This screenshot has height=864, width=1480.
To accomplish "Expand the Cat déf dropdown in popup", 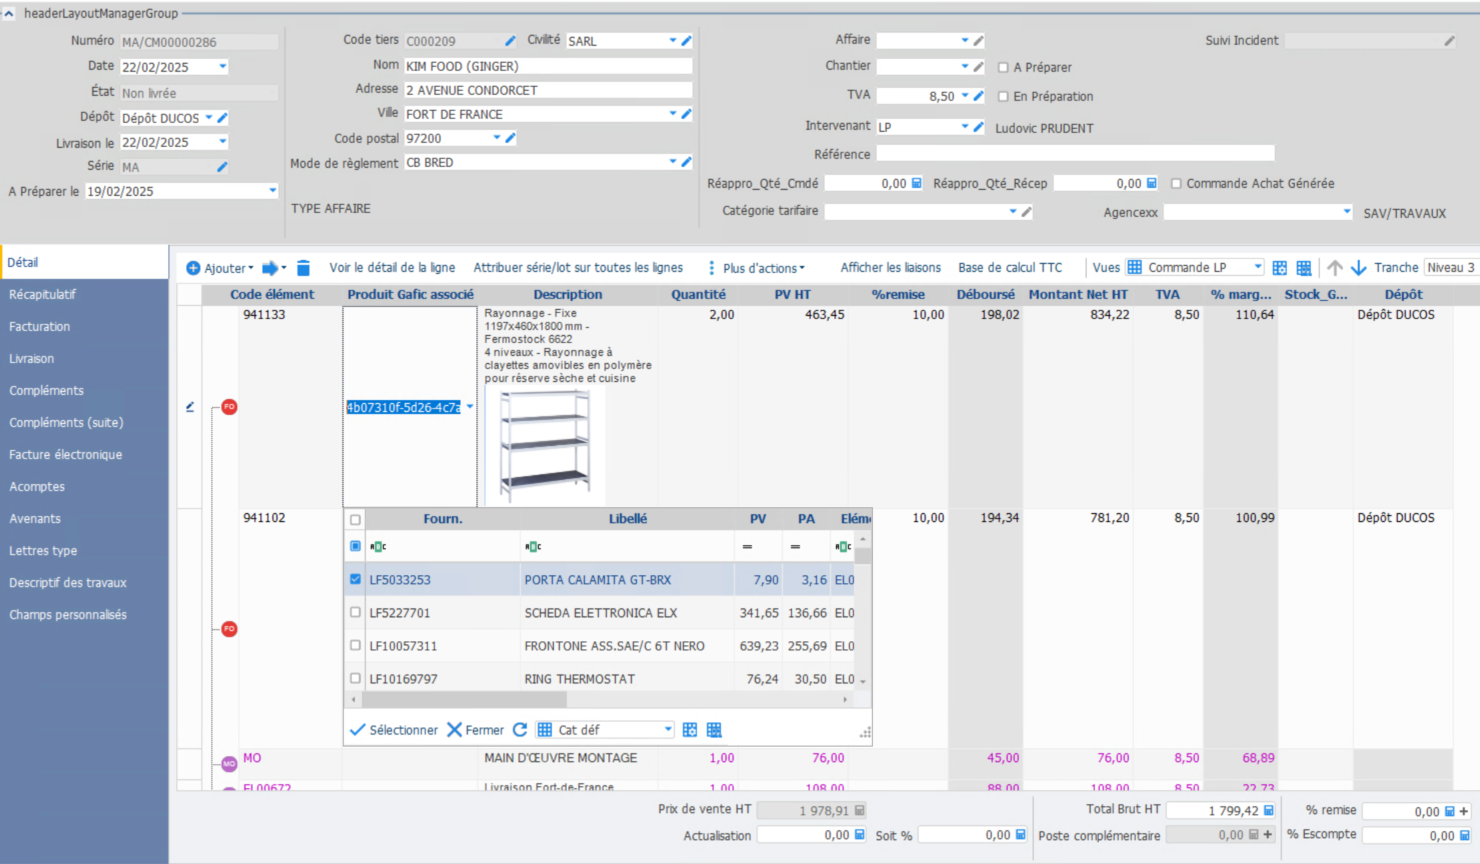I will [668, 730].
